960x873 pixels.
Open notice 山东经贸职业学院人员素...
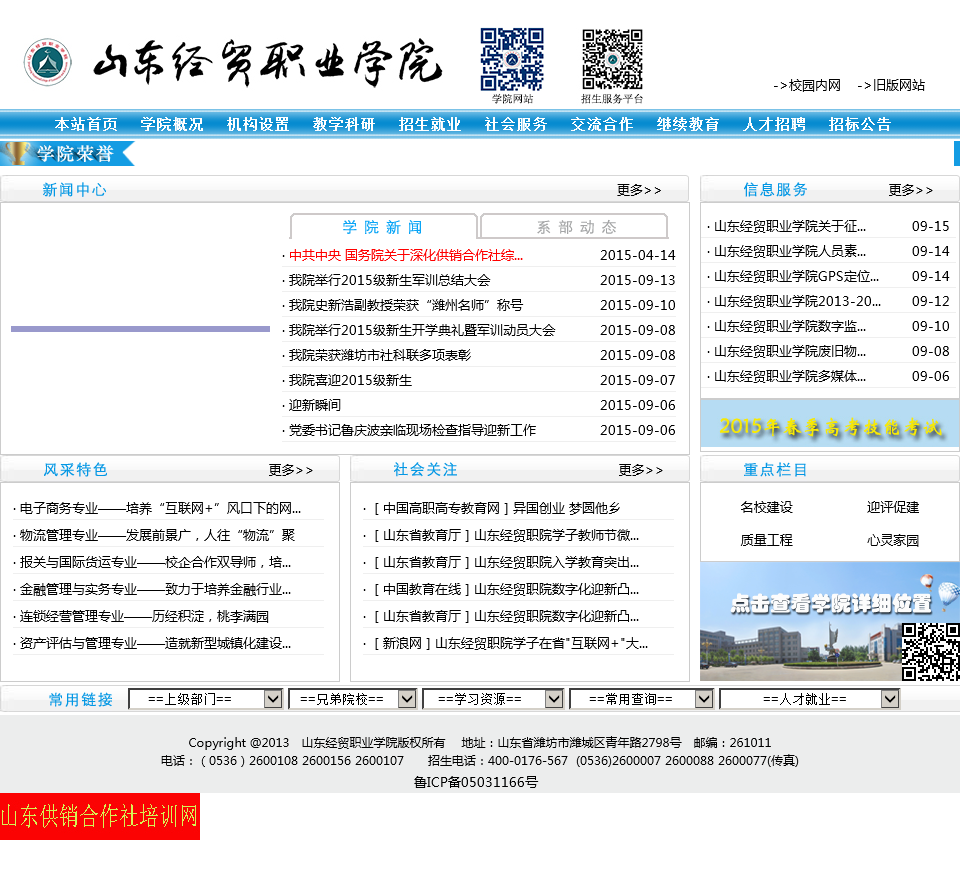coord(790,251)
